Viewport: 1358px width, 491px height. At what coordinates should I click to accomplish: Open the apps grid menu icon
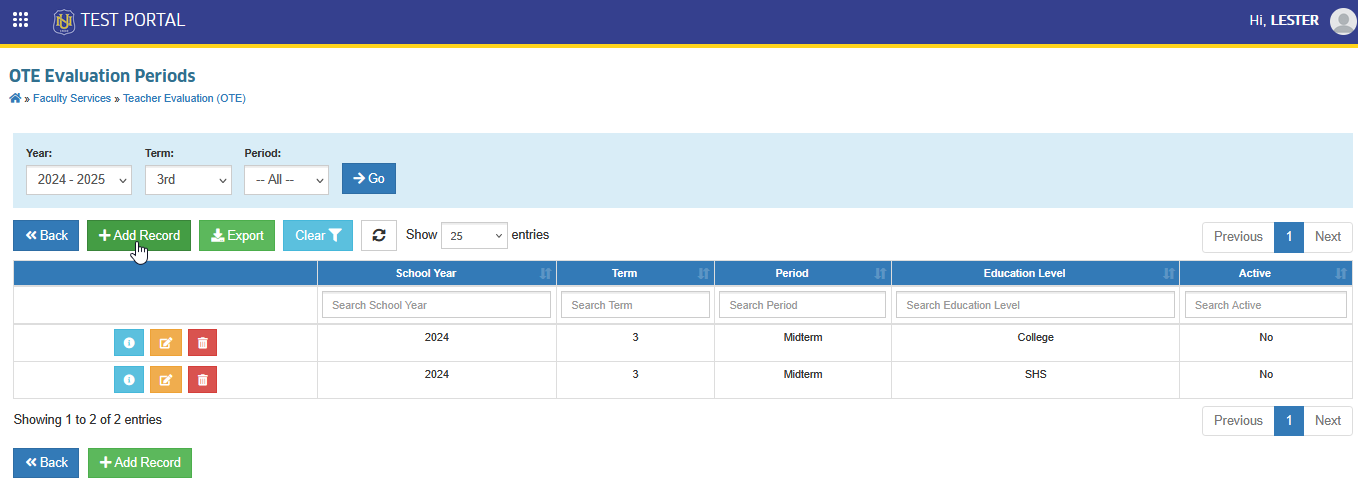(20, 20)
